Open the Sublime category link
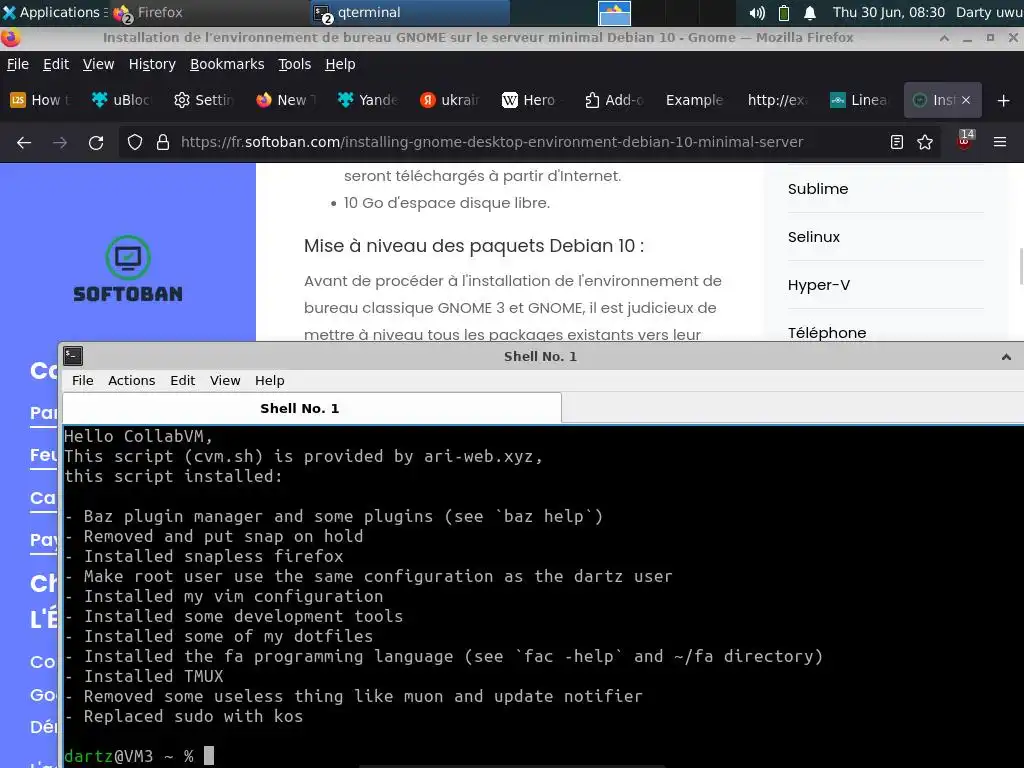Viewport: 1024px width, 768px height. [x=818, y=189]
